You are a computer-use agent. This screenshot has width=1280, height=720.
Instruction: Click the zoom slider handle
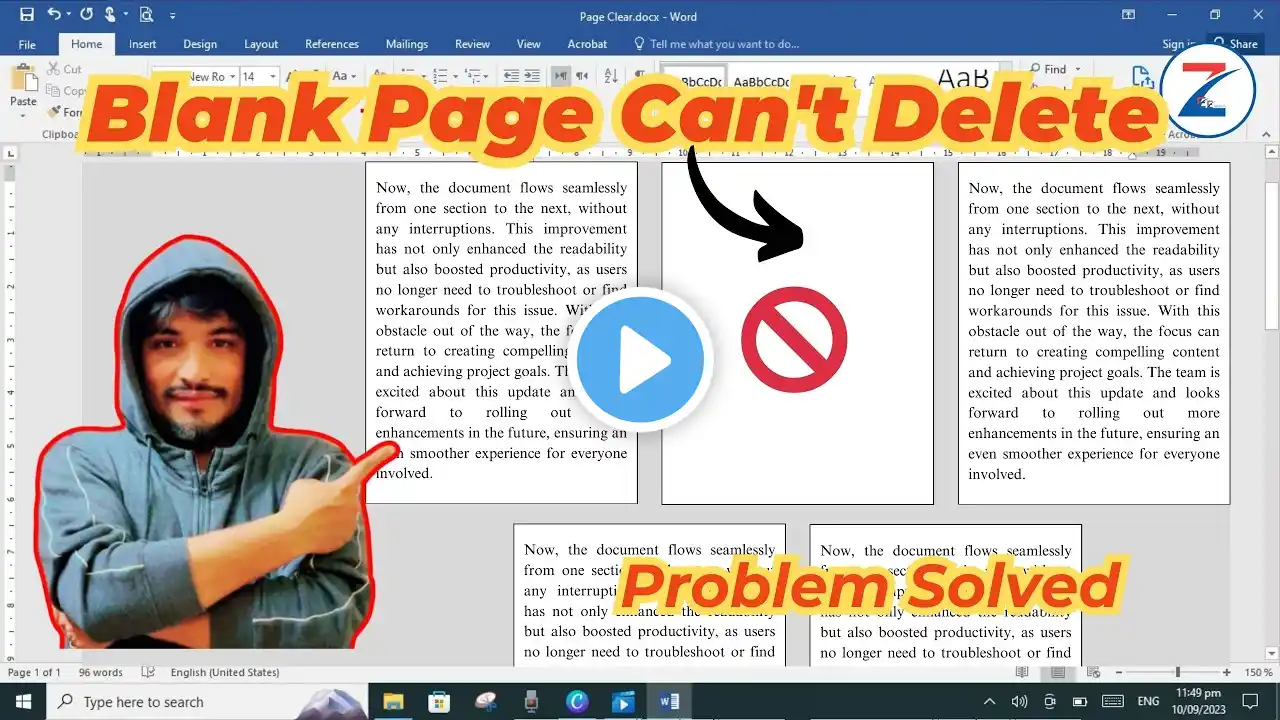point(1177,673)
